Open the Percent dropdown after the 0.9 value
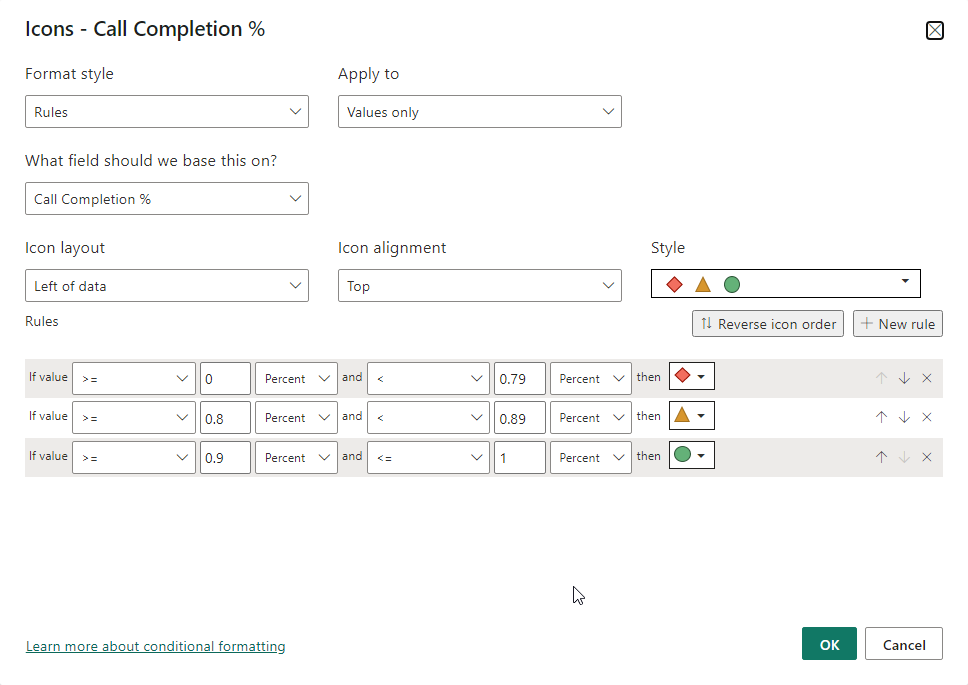Image resolution: width=968 pixels, height=685 pixels. click(x=296, y=457)
